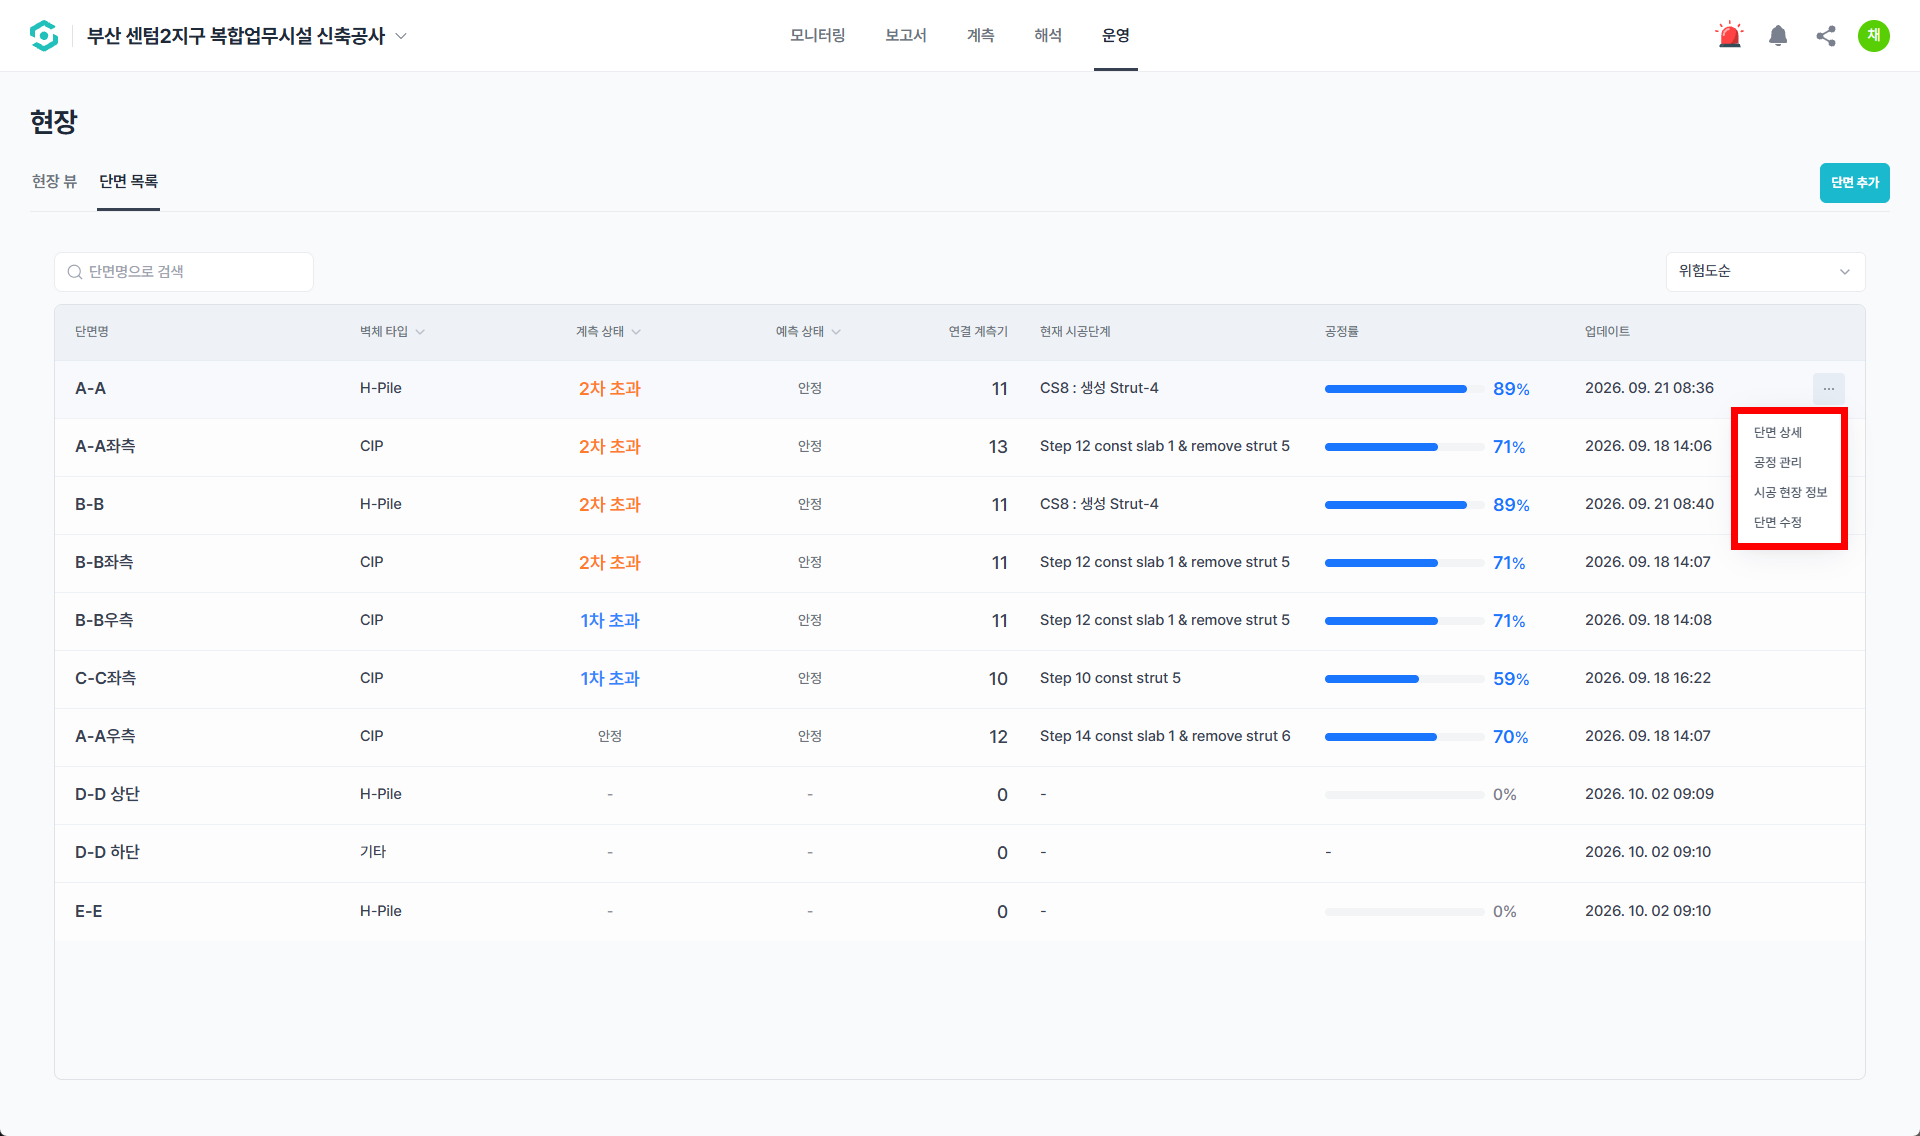Screen dimensions: 1920x1136
Task: Open the A-A row more options button
Action: [1828, 388]
